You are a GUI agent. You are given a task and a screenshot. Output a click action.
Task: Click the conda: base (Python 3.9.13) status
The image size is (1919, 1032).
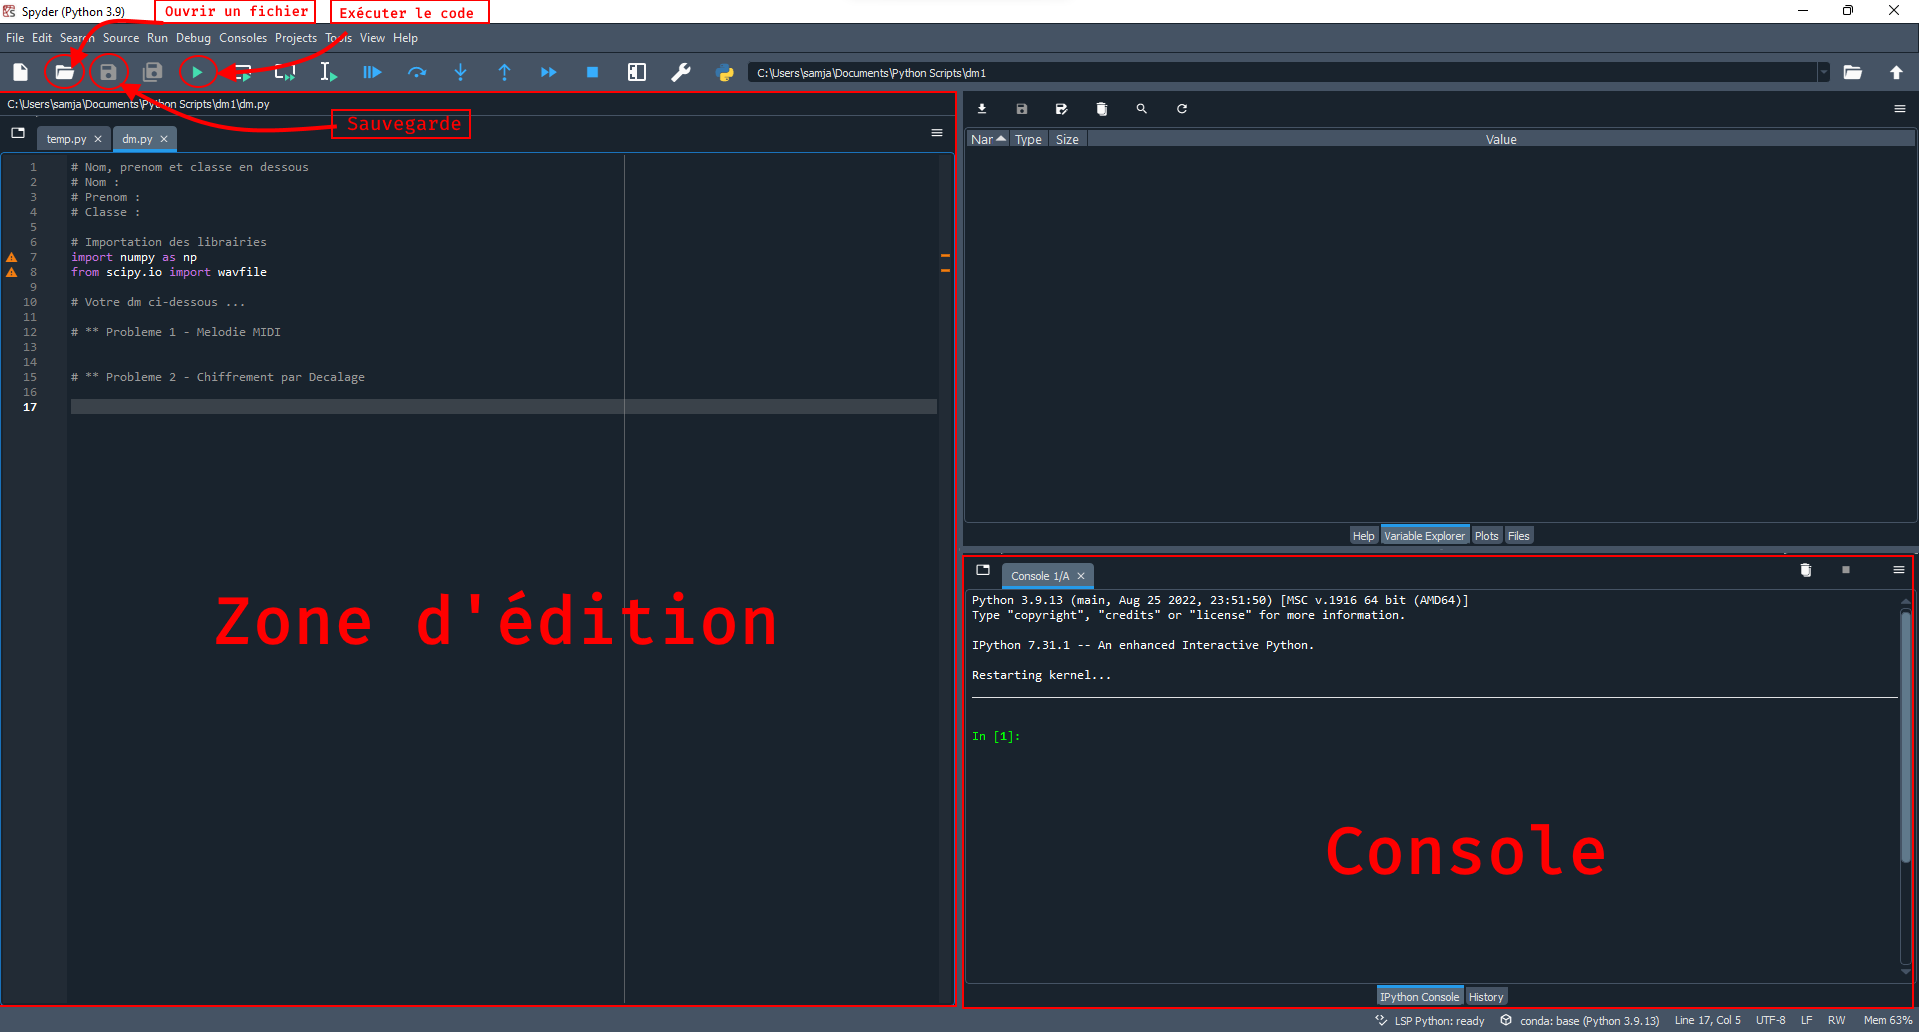(x=1579, y=1021)
